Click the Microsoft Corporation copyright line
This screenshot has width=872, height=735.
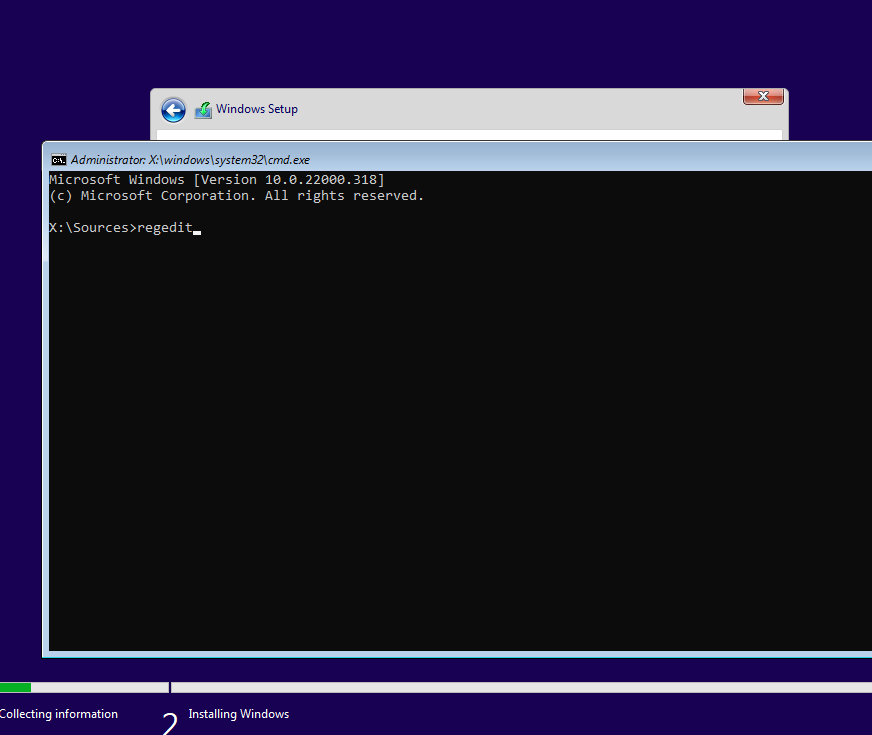point(236,196)
